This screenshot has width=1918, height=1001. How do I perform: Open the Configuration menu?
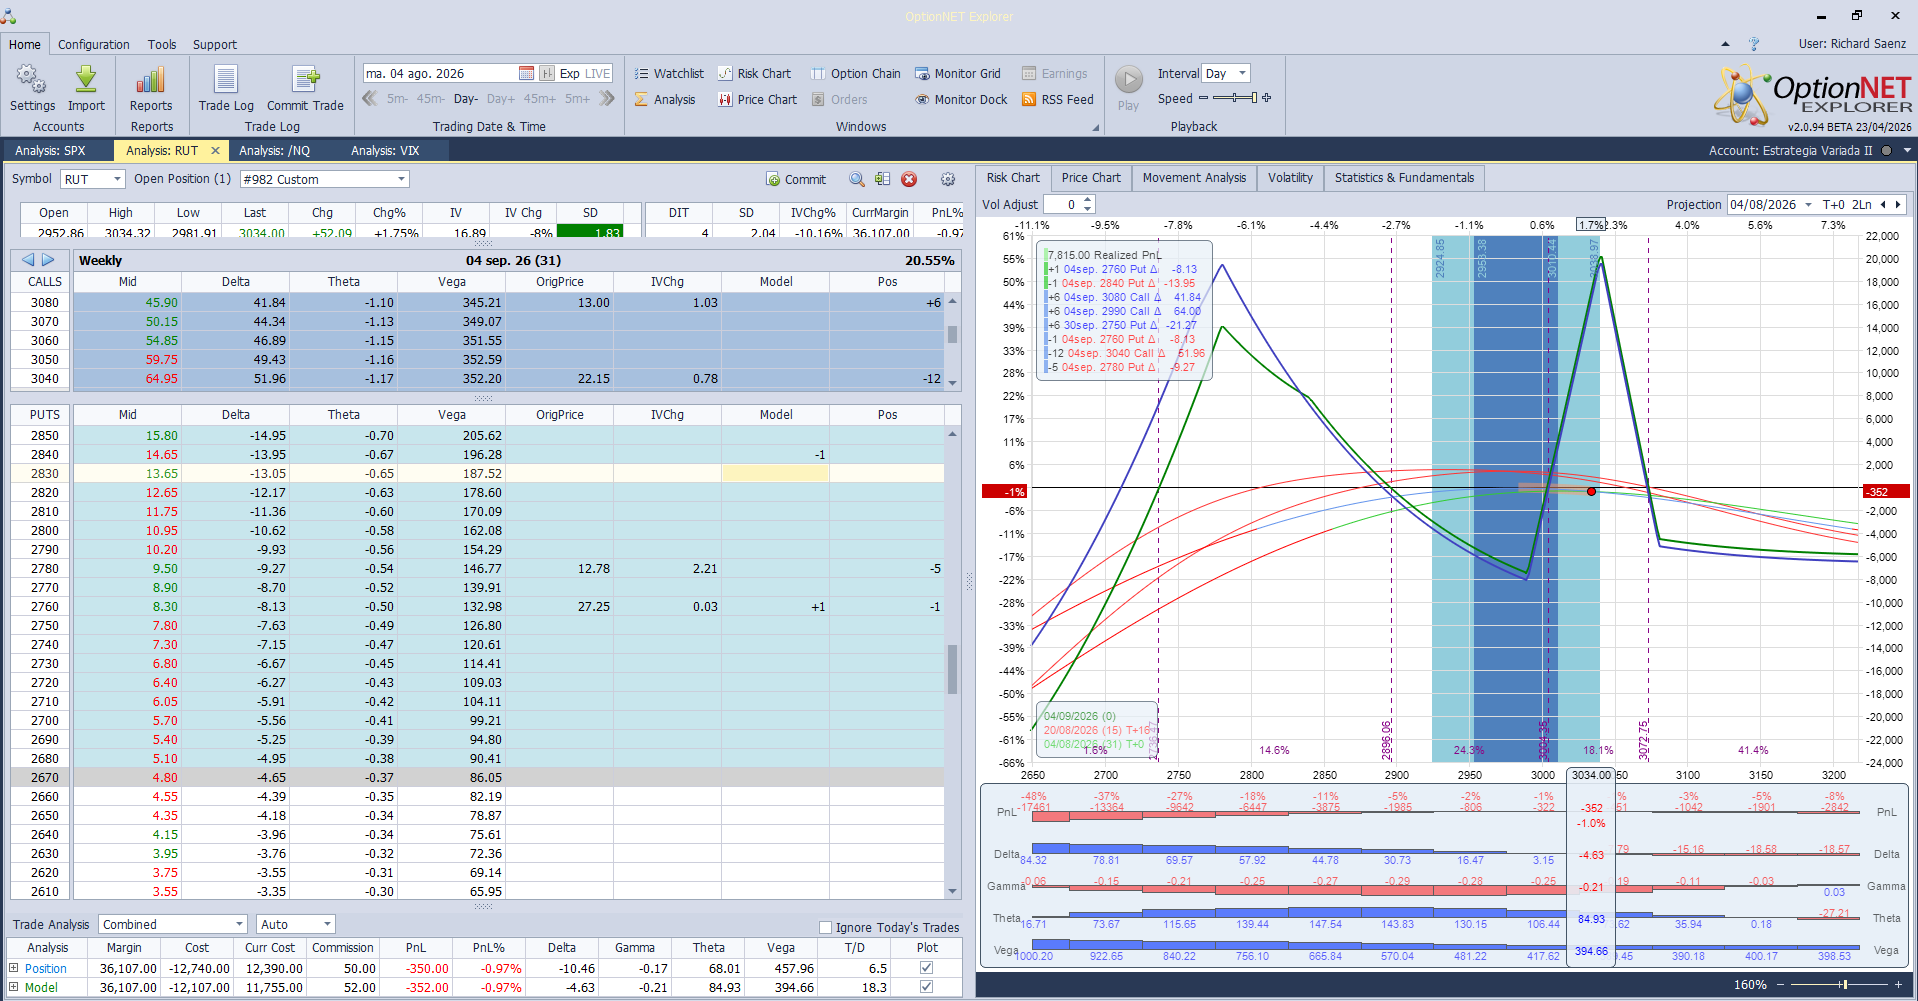tap(94, 44)
